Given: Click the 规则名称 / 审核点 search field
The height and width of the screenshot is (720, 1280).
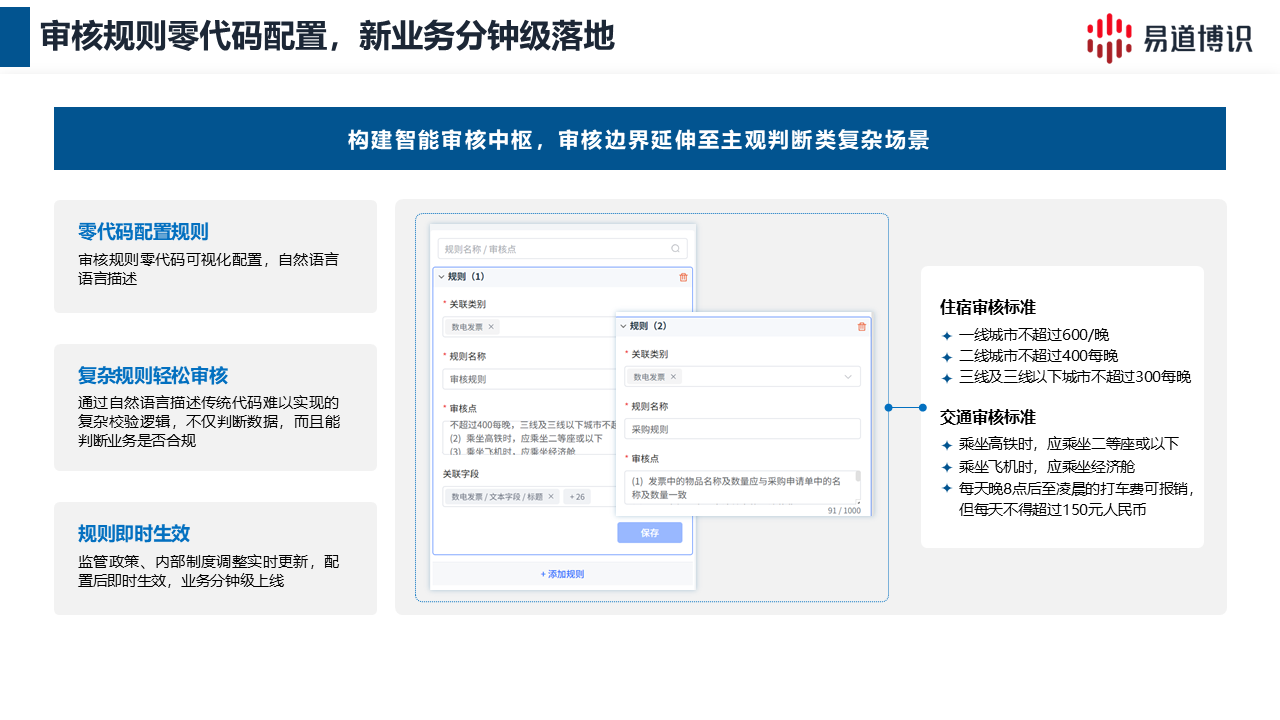Looking at the screenshot, I should coord(555,249).
